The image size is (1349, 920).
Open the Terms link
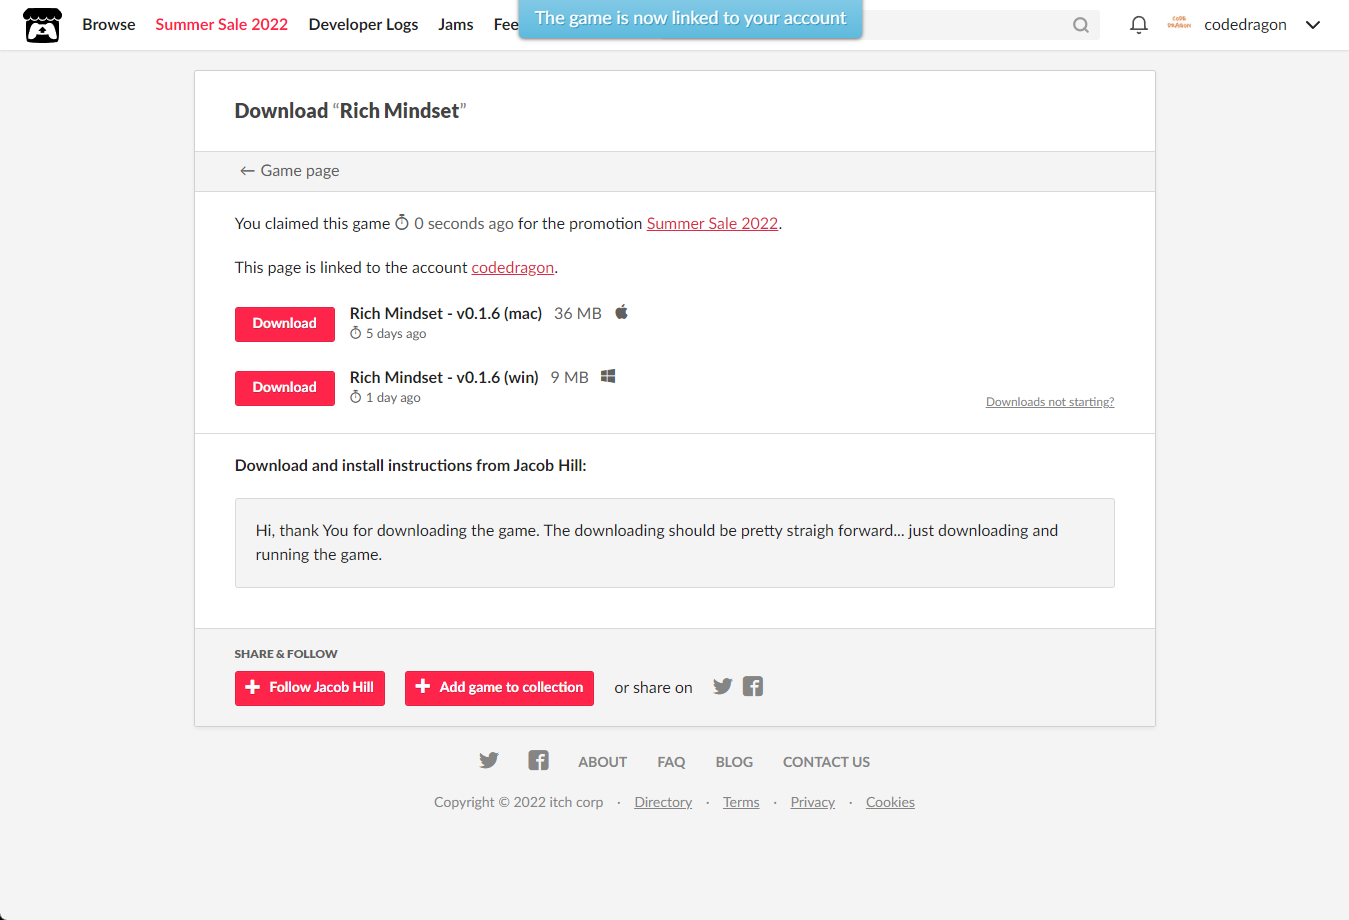click(741, 803)
